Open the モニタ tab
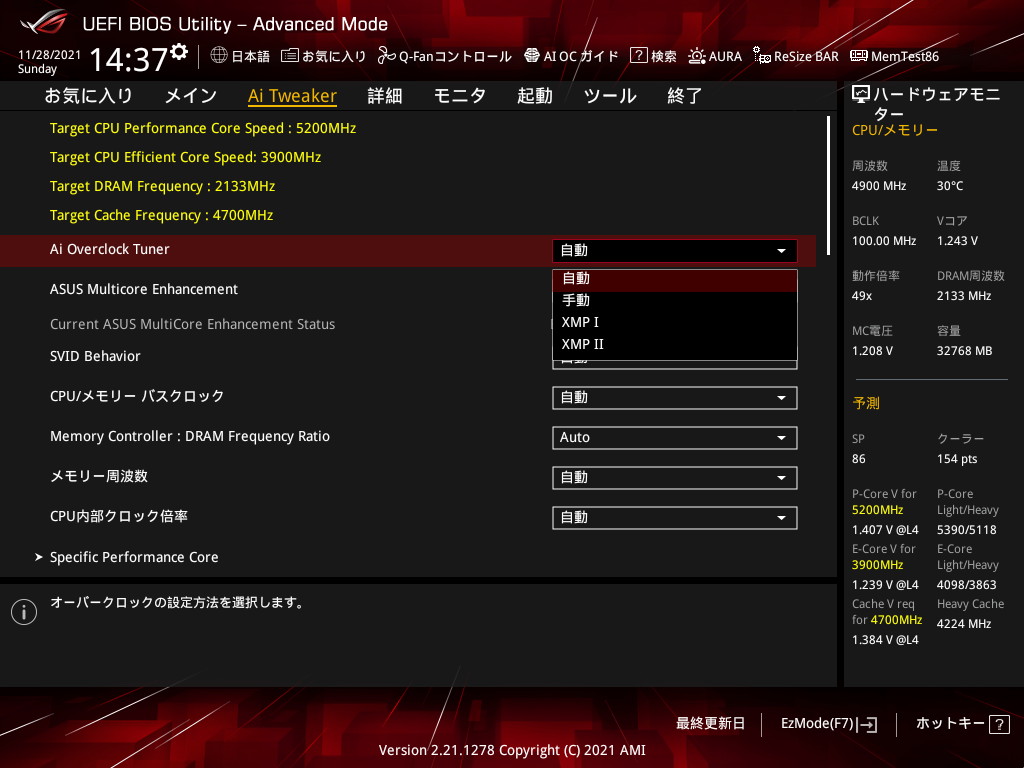1024x768 pixels. (x=460, y=96)
